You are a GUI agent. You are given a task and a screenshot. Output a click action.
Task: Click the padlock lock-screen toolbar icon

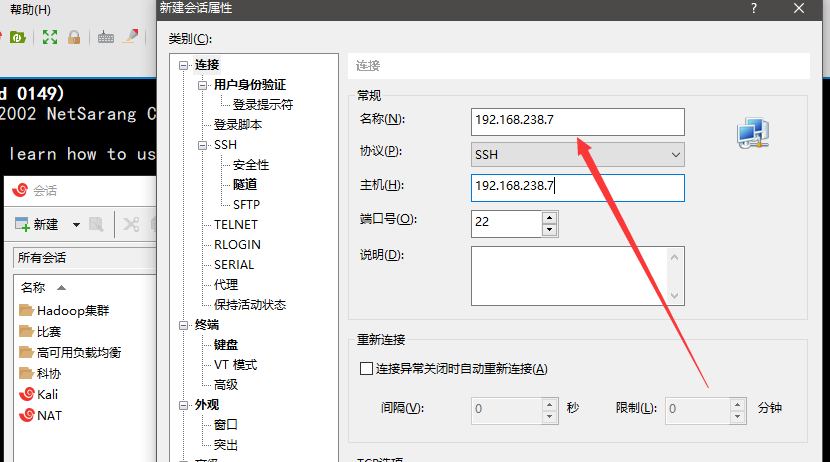click(x=74, y=37)
